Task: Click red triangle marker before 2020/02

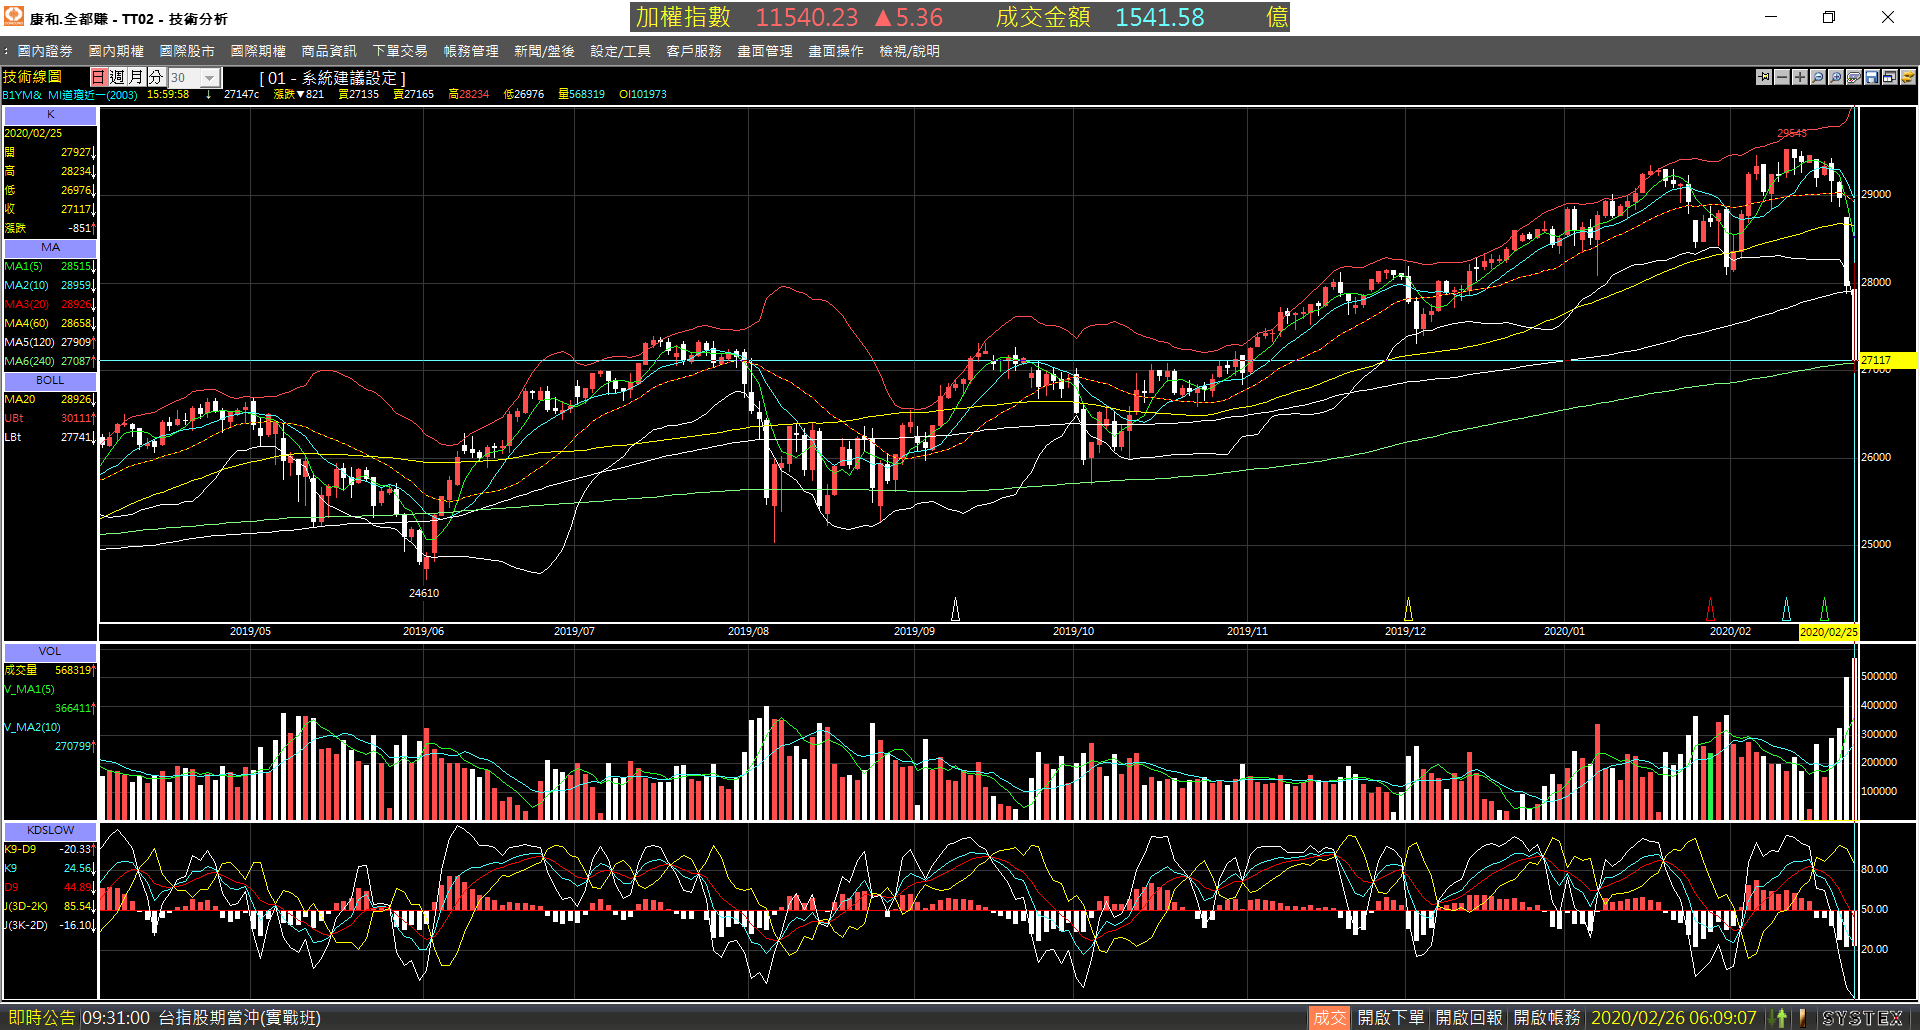Action: coord(1710,609)
